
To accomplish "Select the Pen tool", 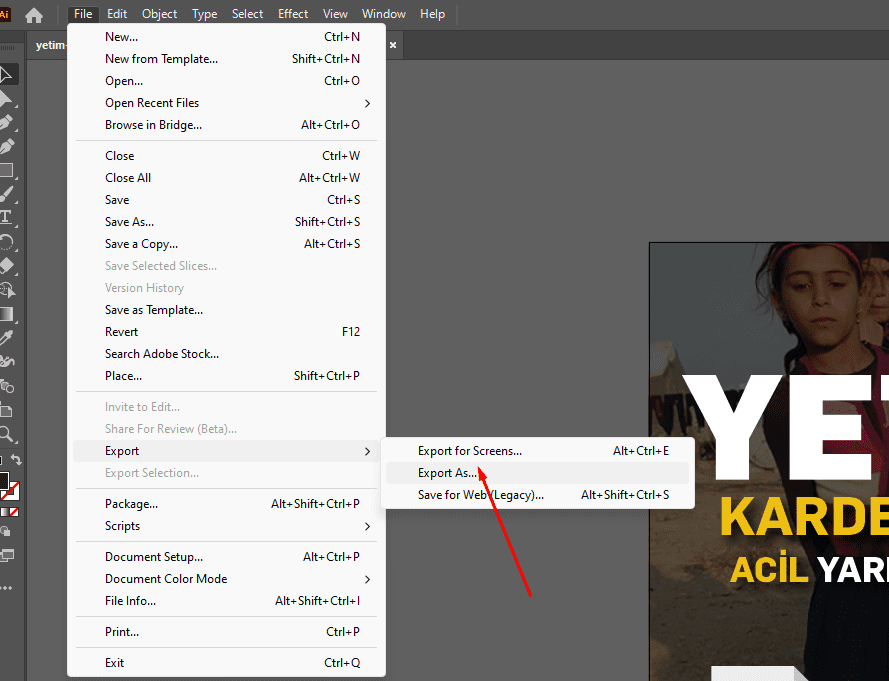I will [6, 122].
